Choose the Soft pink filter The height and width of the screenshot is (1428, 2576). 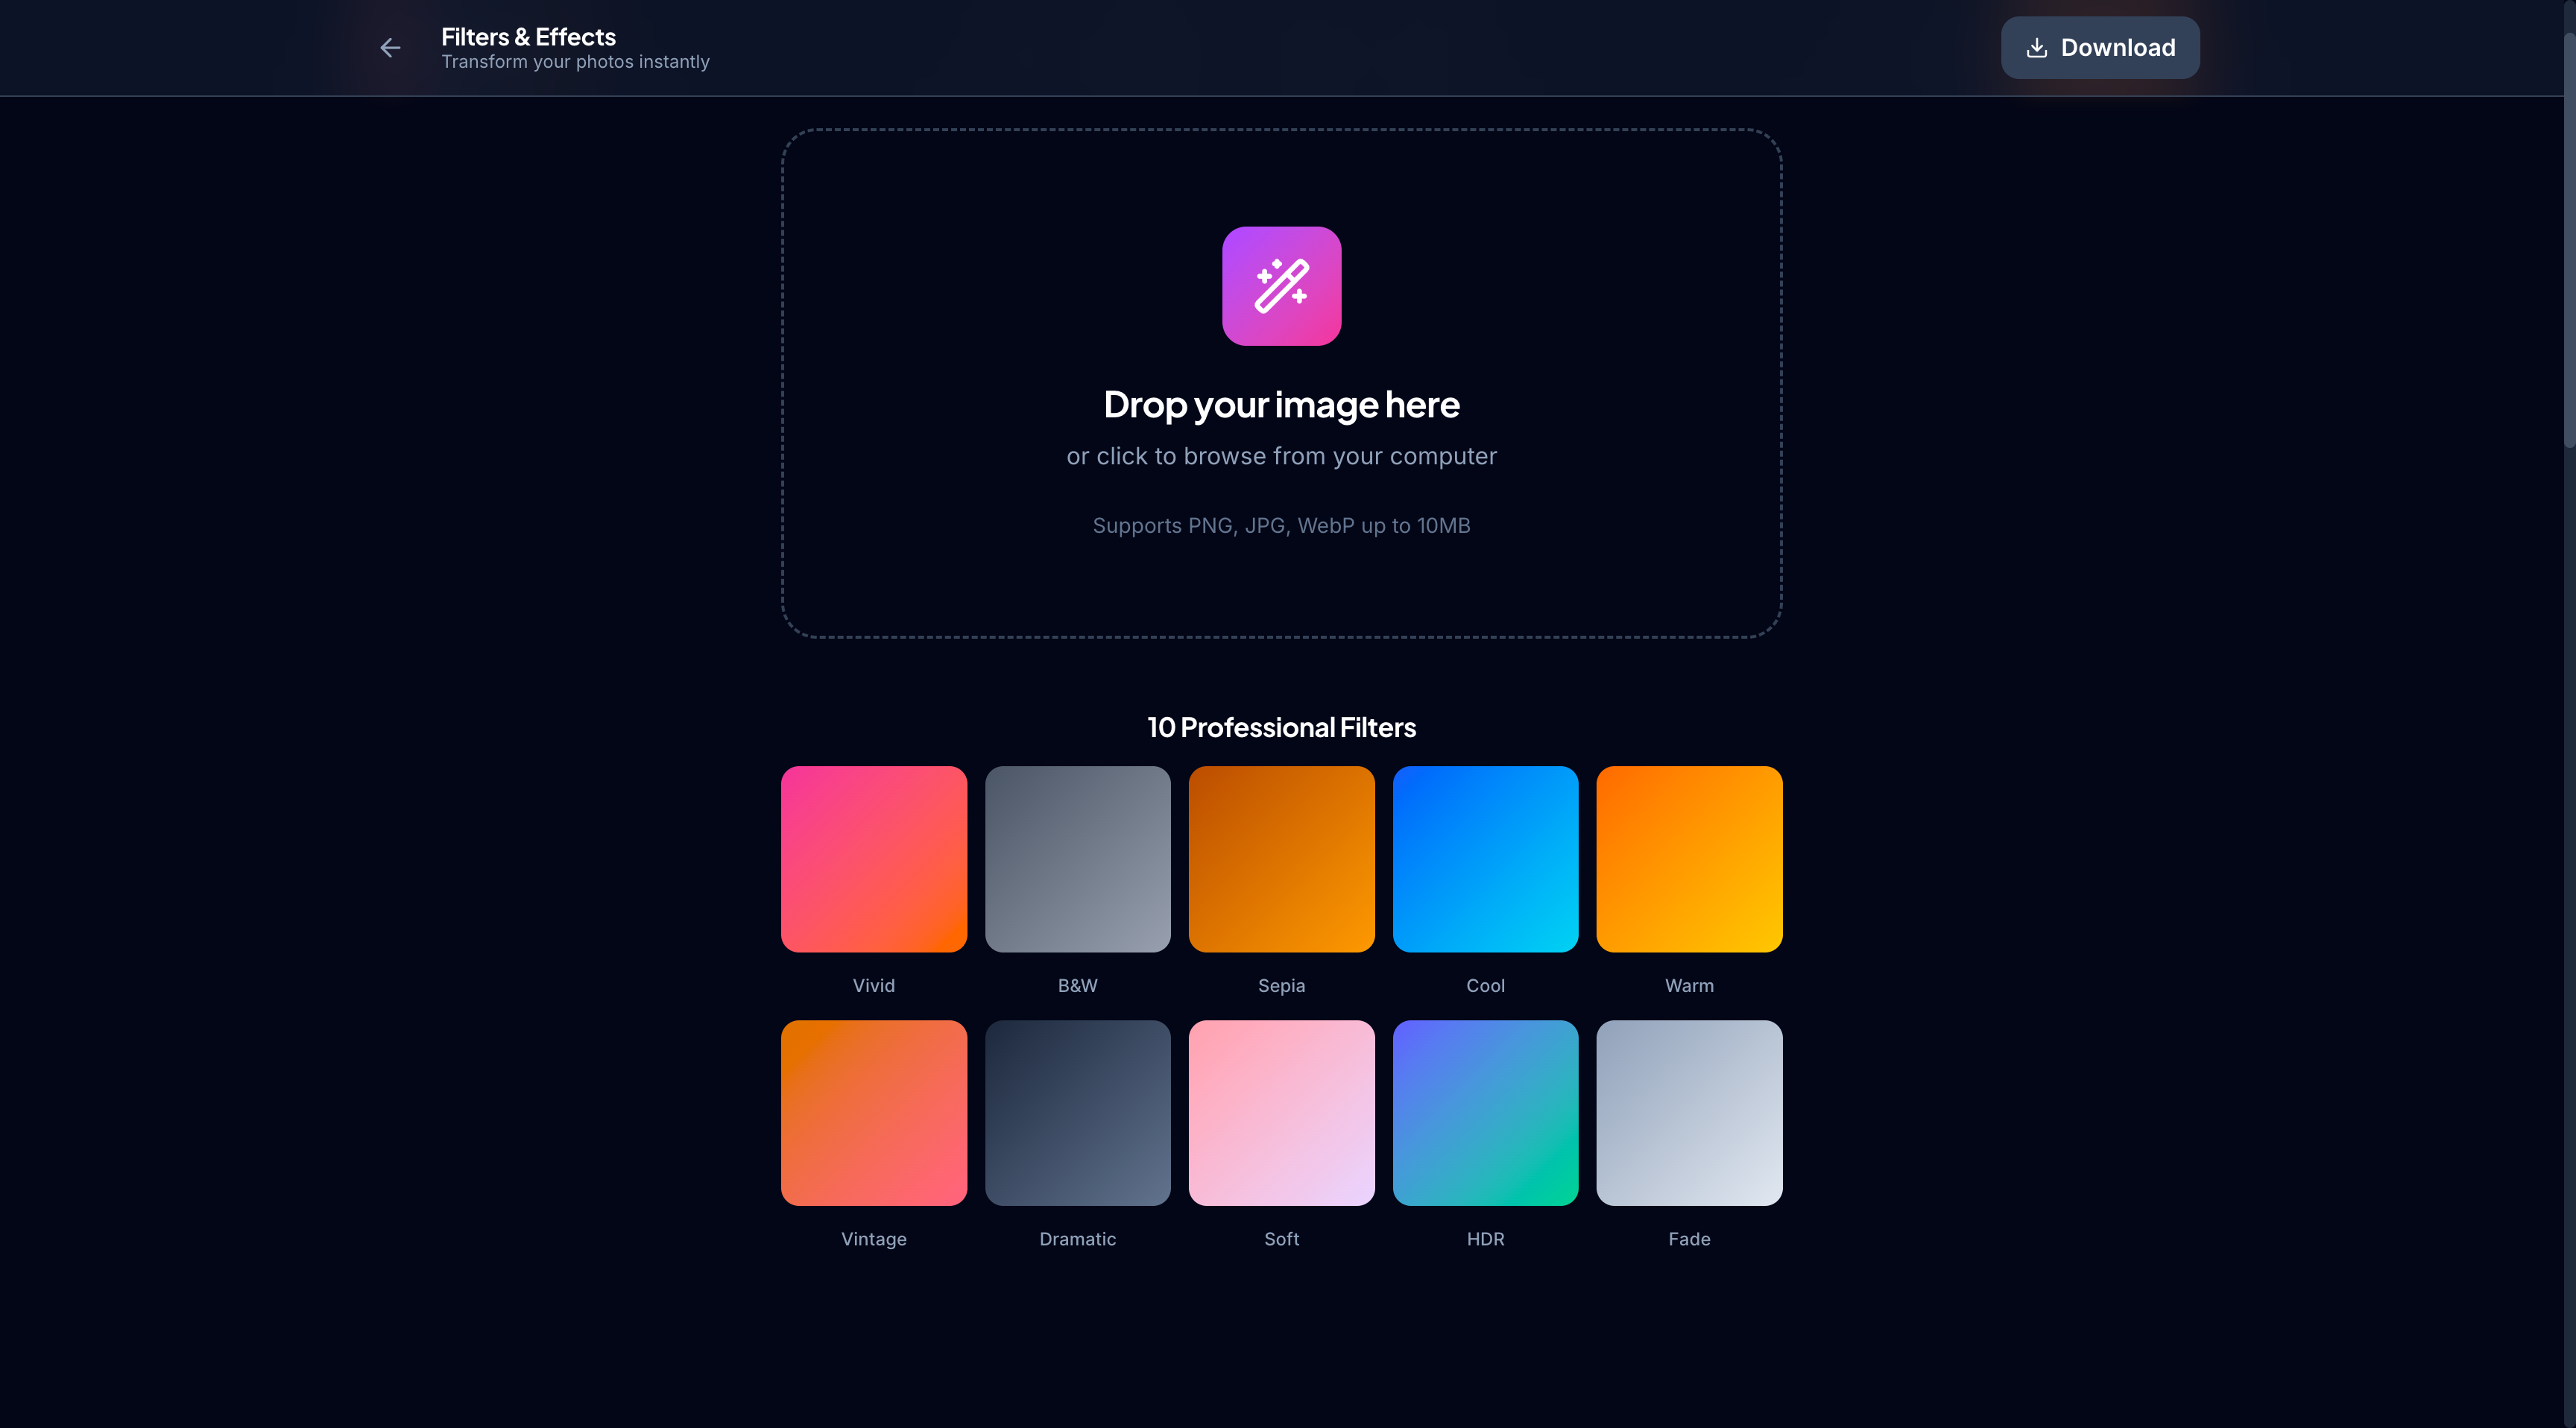(1281, 1113)
